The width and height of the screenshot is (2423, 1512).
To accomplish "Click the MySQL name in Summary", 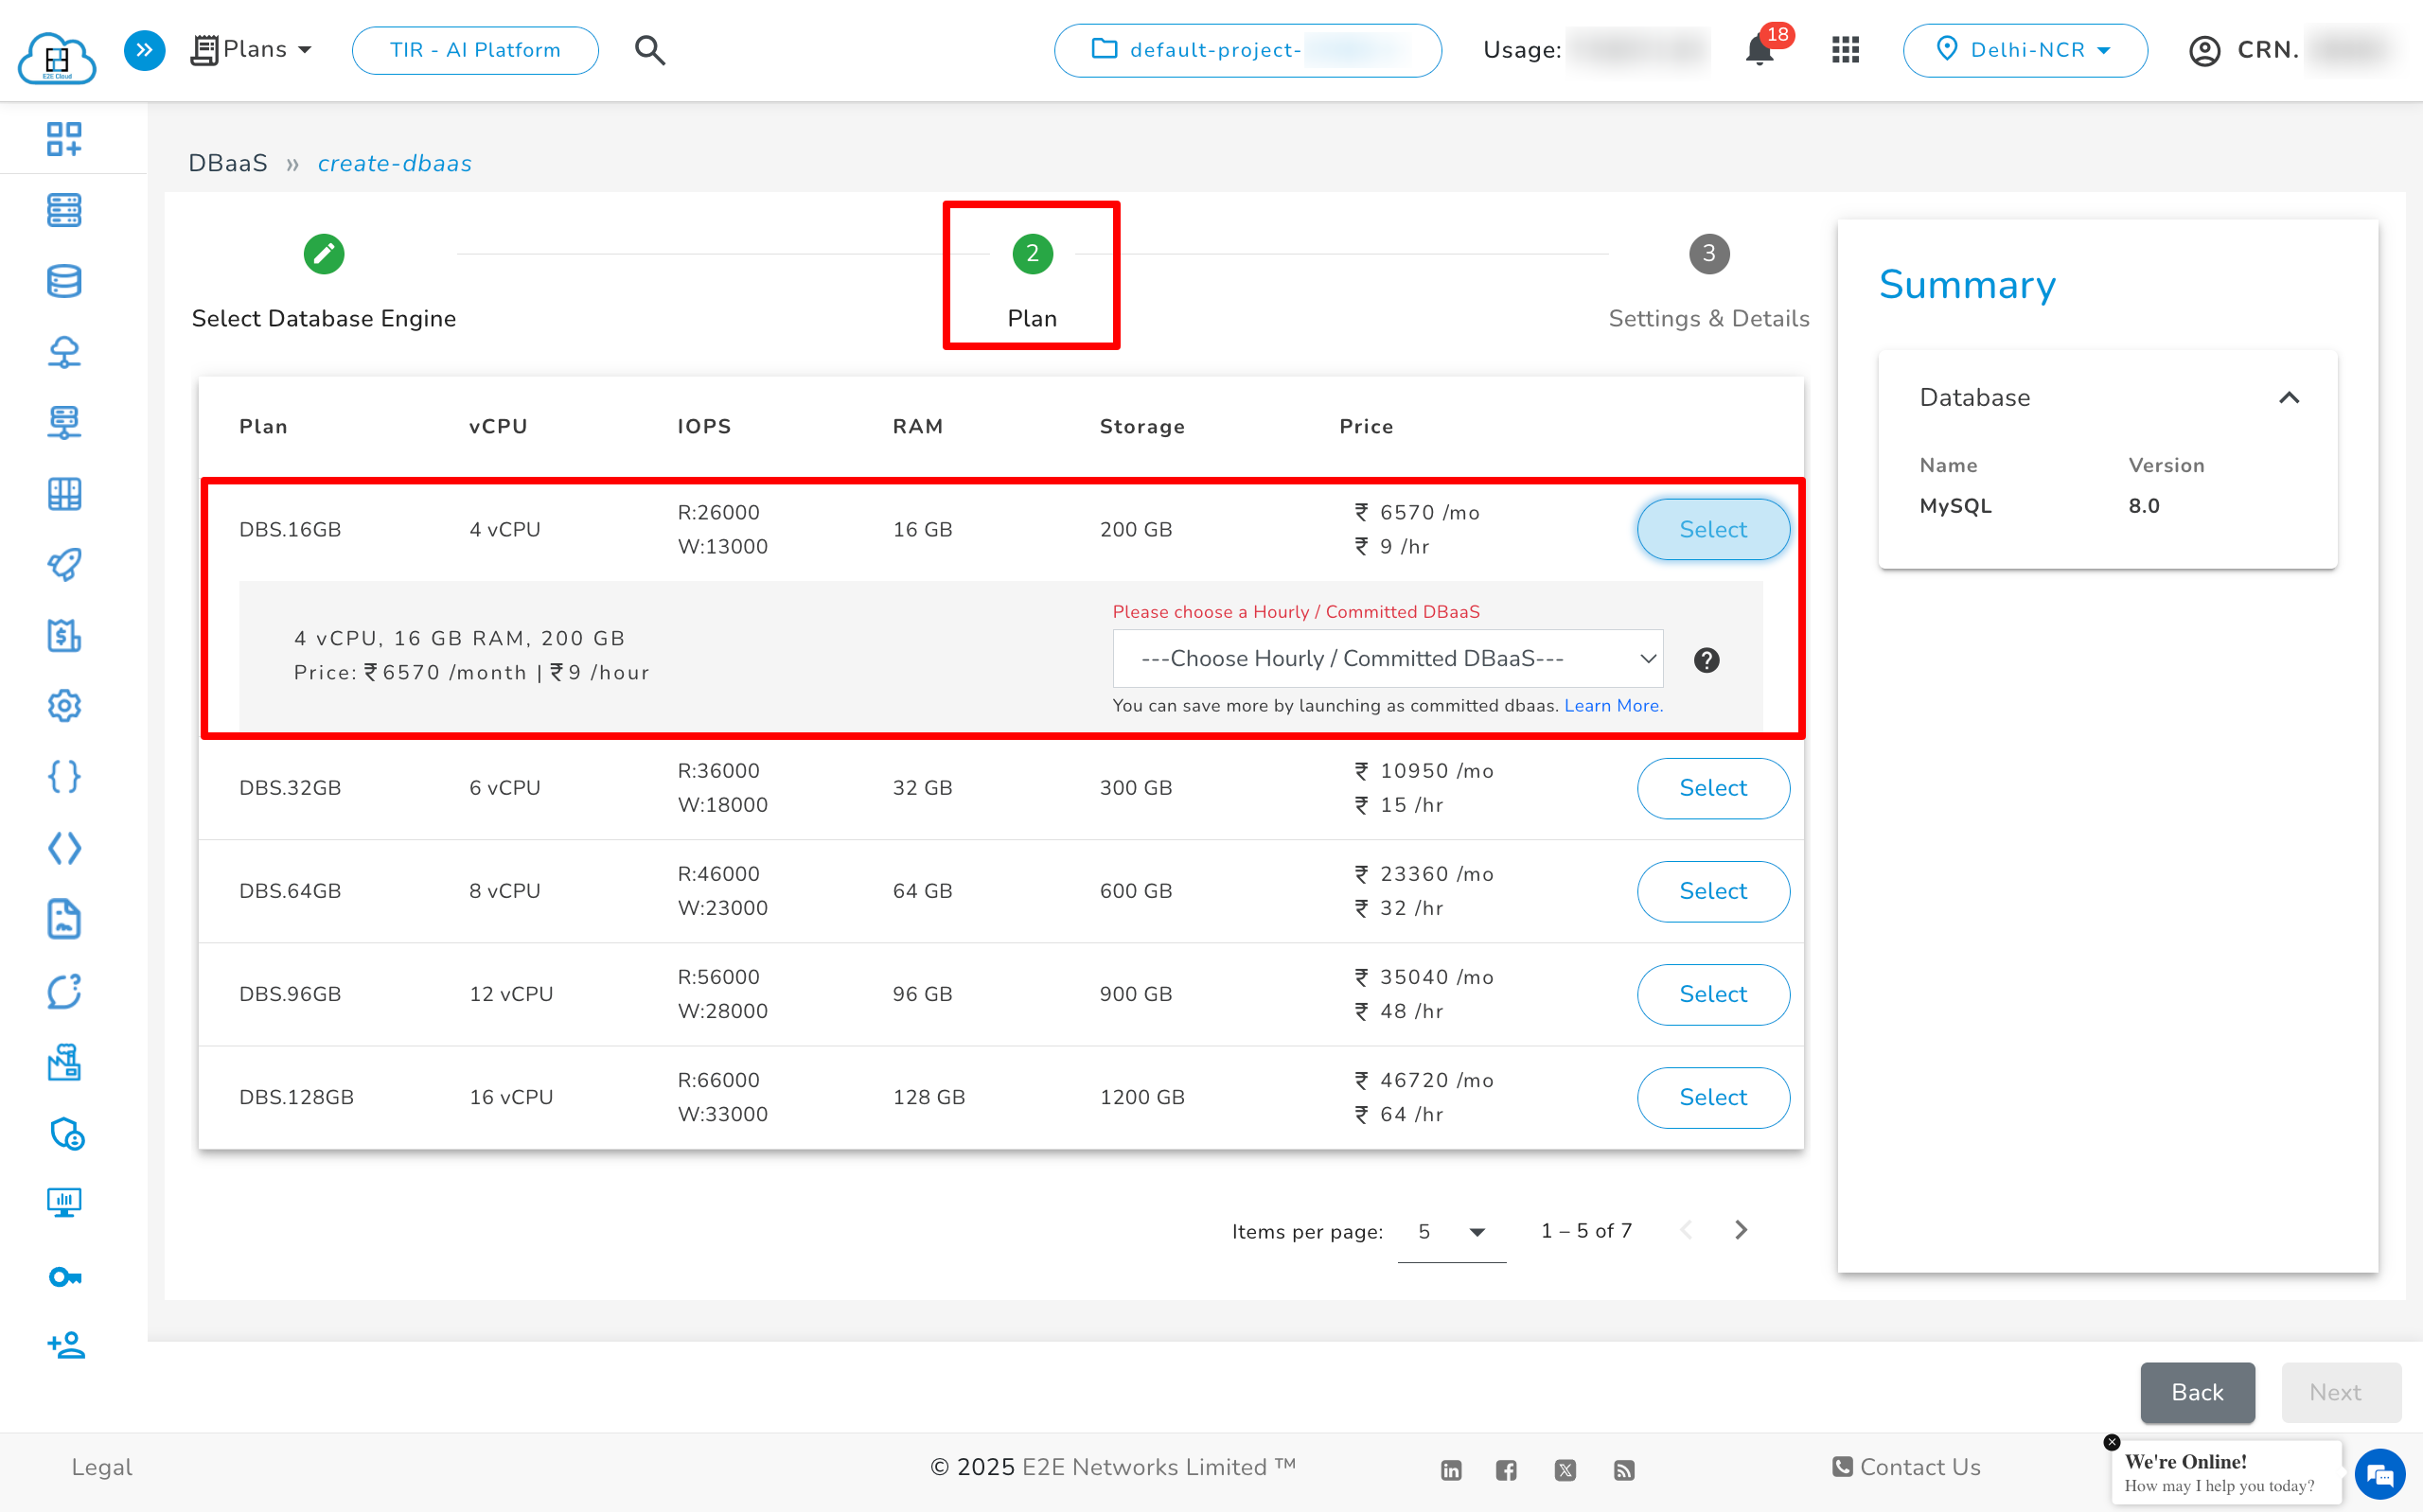I will coord(1955,506).
